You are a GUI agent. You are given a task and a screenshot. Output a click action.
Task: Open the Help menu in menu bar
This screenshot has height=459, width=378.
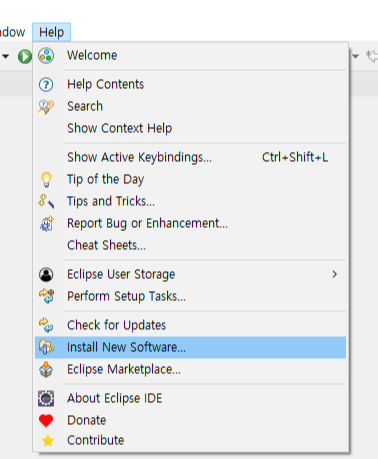tap(51, 32)
